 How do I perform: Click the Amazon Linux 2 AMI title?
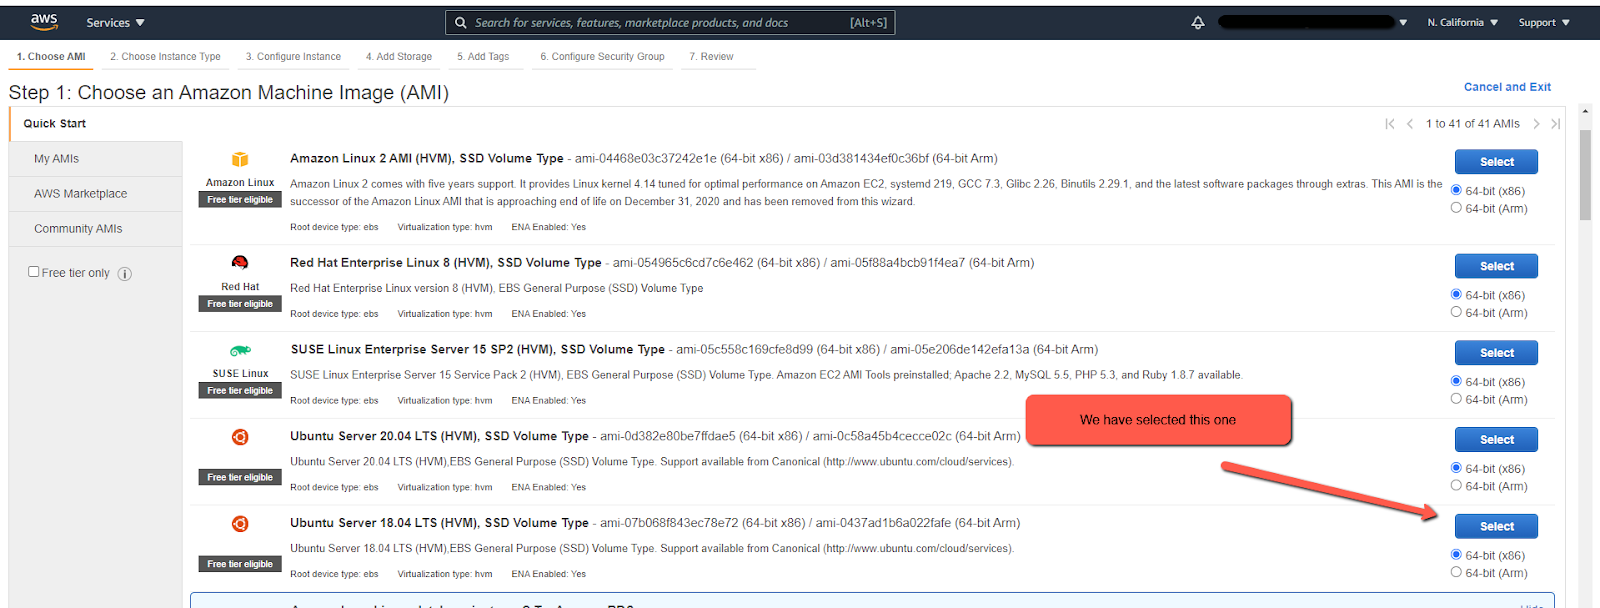427,158
